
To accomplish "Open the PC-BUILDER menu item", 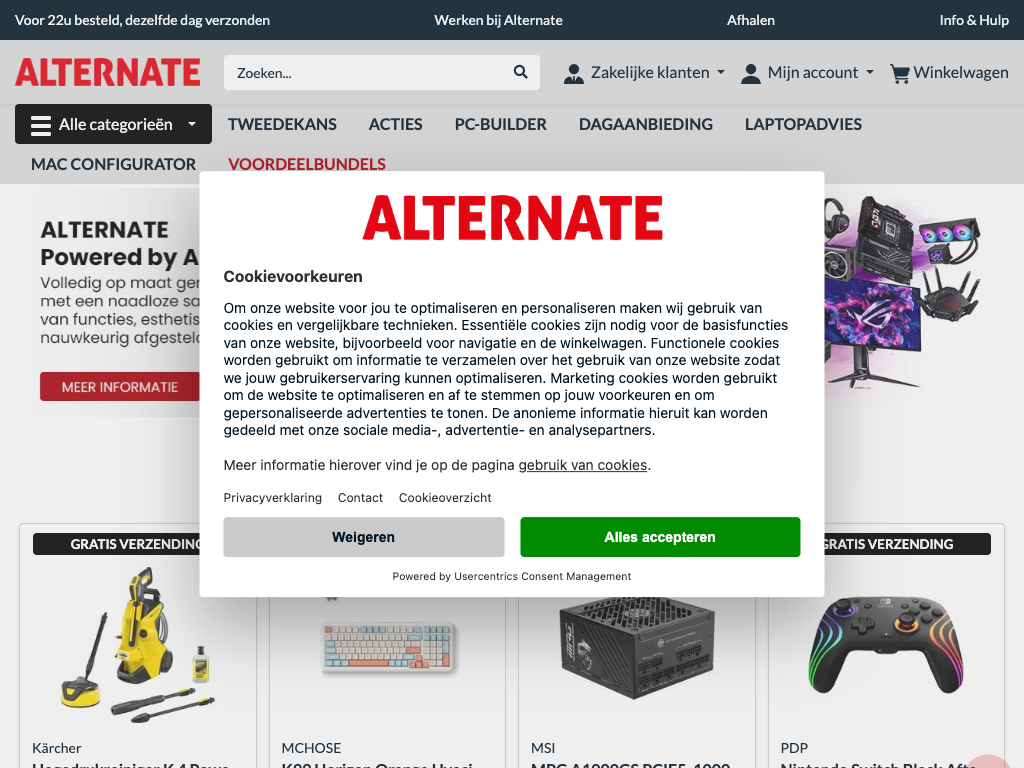I will tap(500, 124).
